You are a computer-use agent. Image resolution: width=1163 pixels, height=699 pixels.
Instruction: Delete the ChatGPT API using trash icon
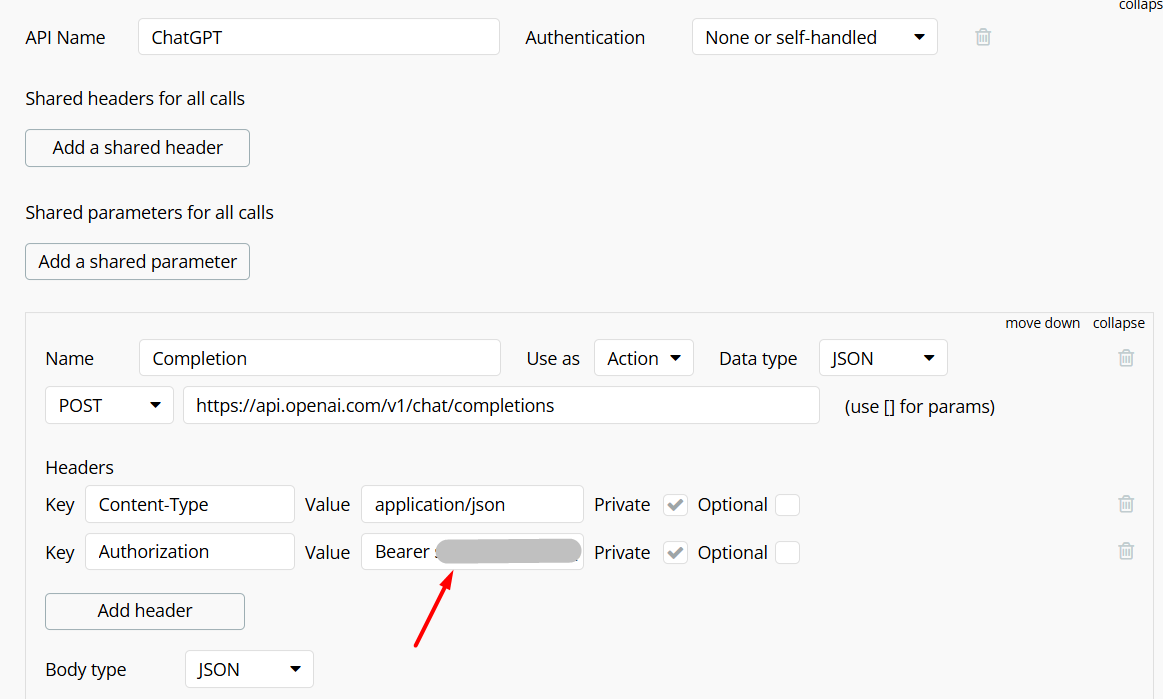click(x=983, y=37)
